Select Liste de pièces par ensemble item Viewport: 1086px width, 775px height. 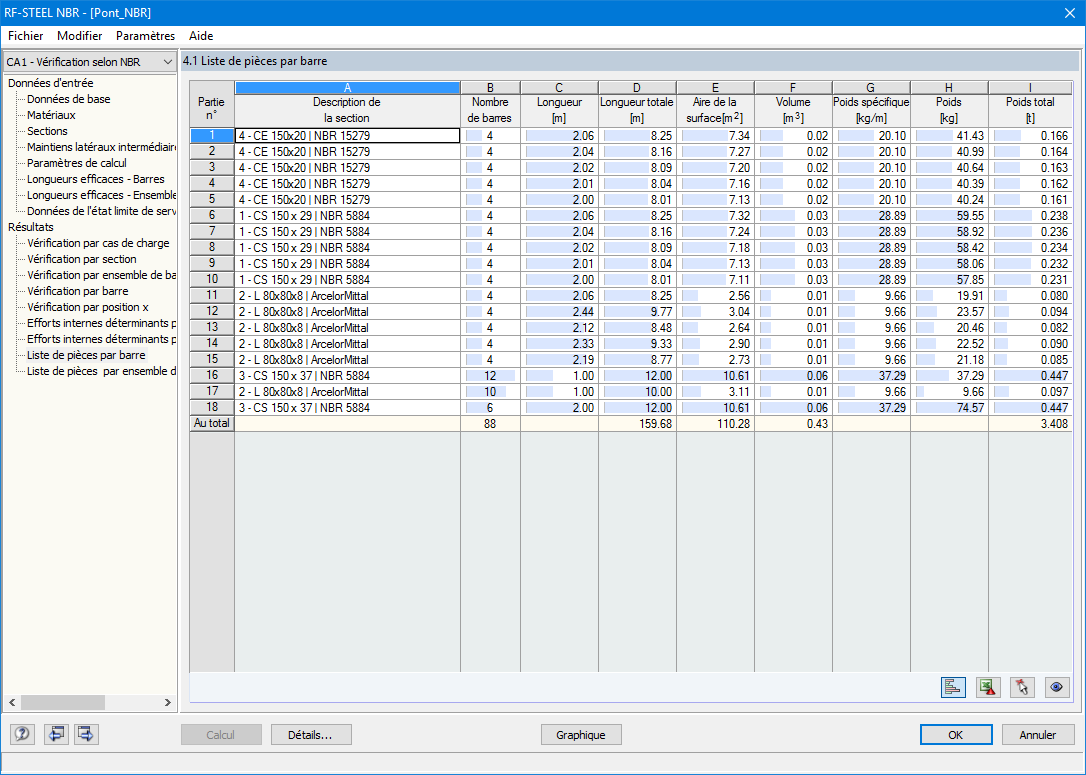(x=101, y=371)
